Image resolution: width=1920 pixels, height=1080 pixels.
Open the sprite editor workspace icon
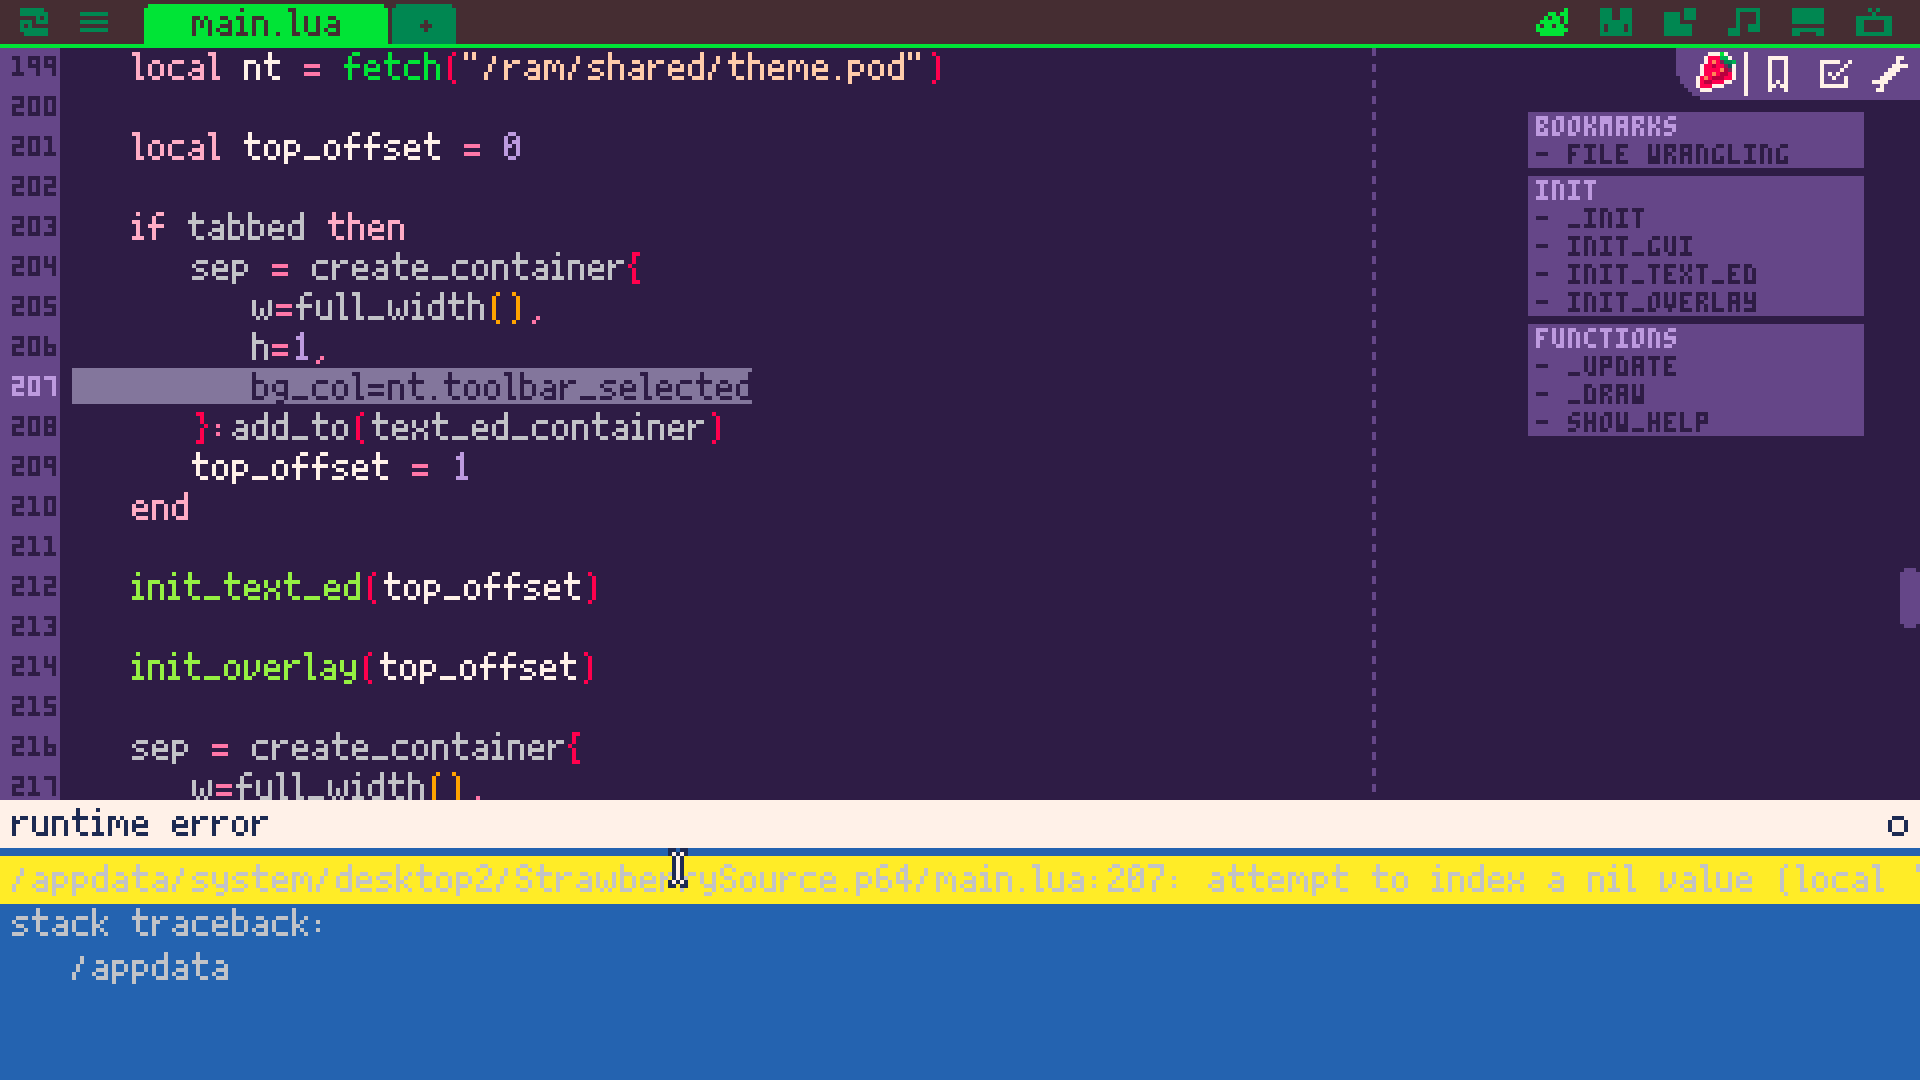tap(1615, 22)
